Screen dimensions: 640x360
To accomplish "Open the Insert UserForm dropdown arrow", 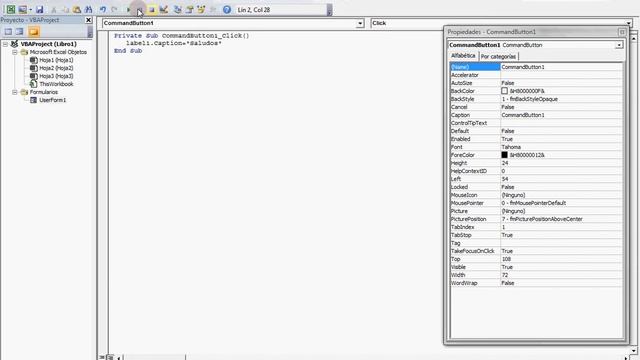I will (x=30, y=9).
